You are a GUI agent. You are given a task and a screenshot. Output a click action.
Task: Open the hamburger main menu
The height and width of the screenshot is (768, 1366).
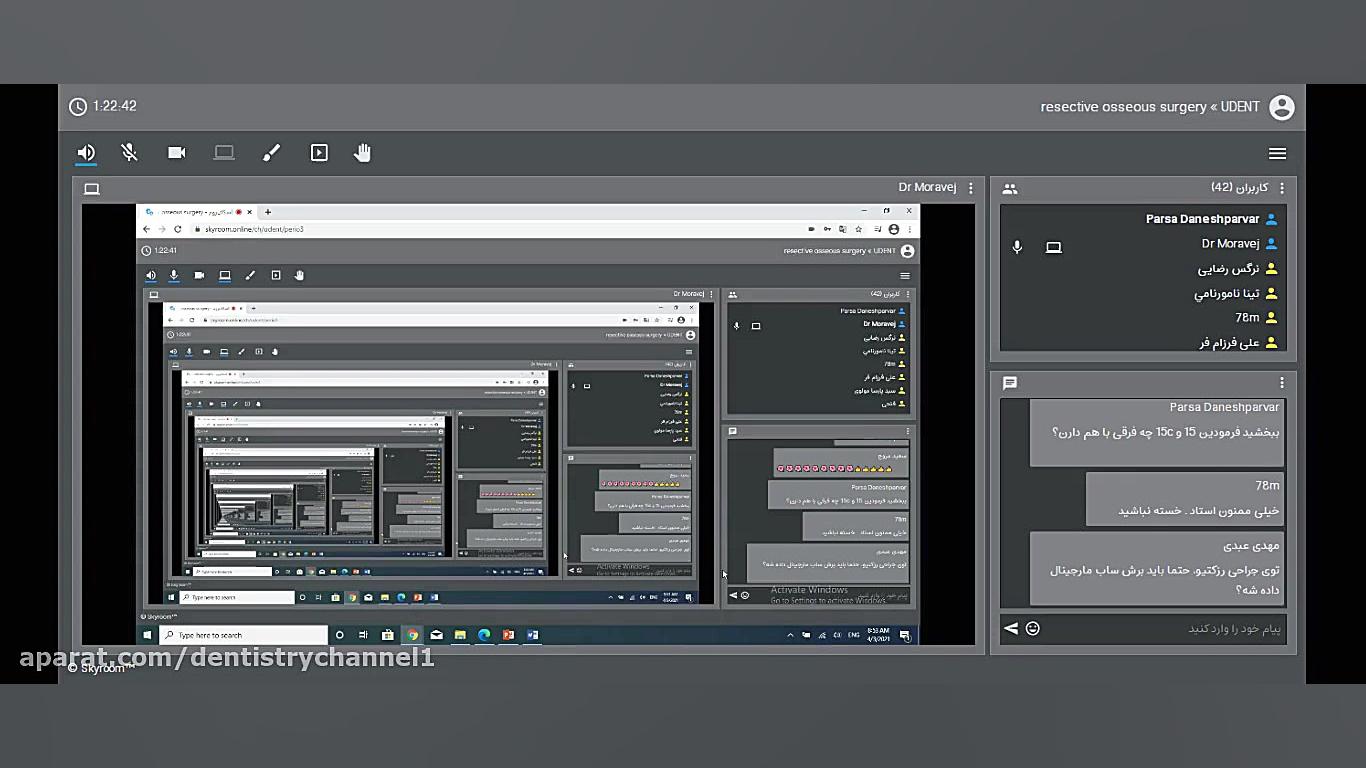coord(1277,153)
